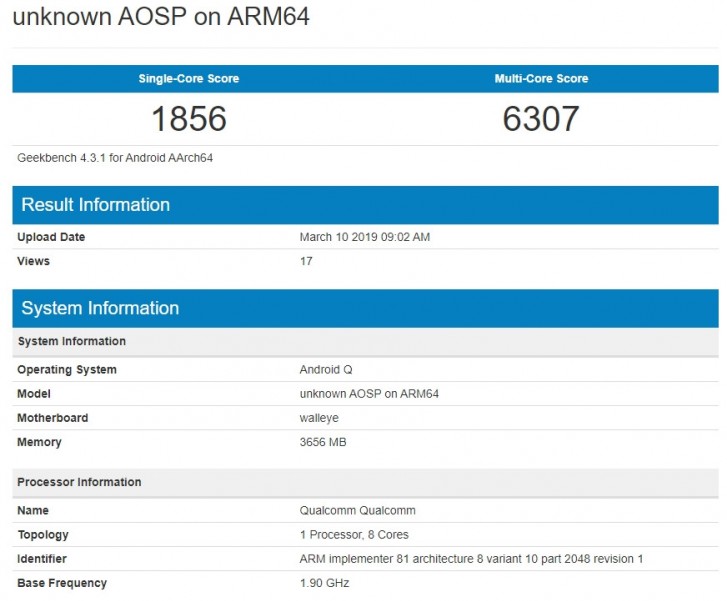Select the processor name Qualcomm Qualcomm
This screenshot has width=727, height=601.
pyautogui.click(x=357, y=511)
